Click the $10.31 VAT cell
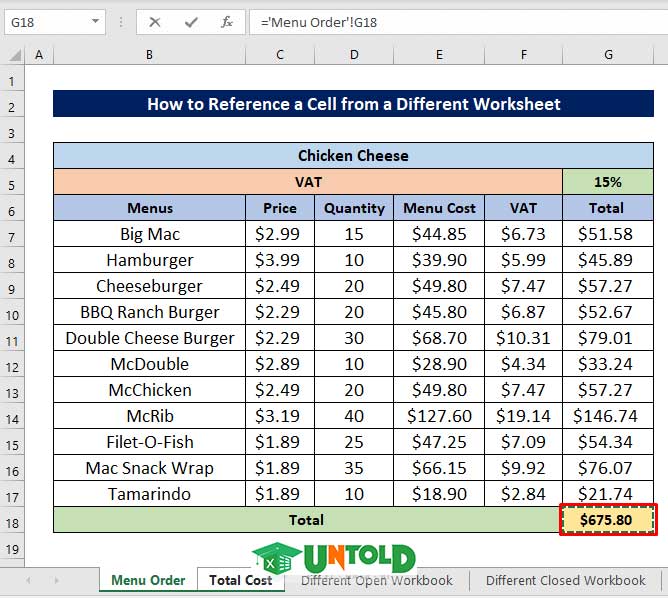This screenshot has height=598, width=668. [524, 338]
